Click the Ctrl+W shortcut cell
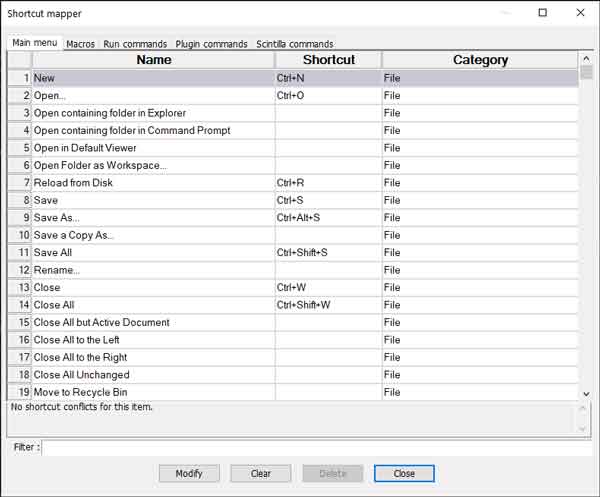This screenshot has height=497, width=600. point(328,287)
